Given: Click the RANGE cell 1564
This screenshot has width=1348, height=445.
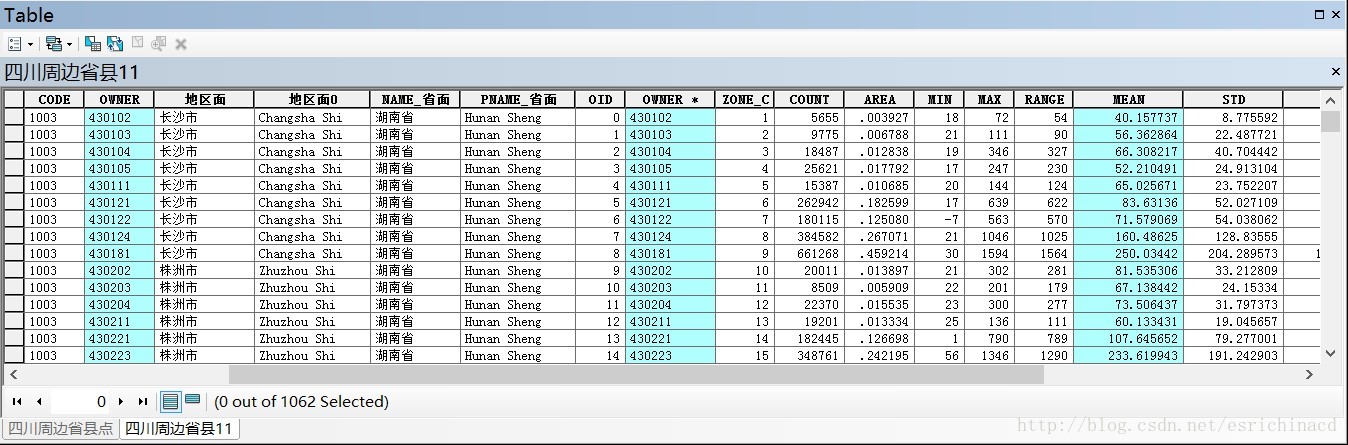Looking at the screenshot, I should [x=1043, y=253].
